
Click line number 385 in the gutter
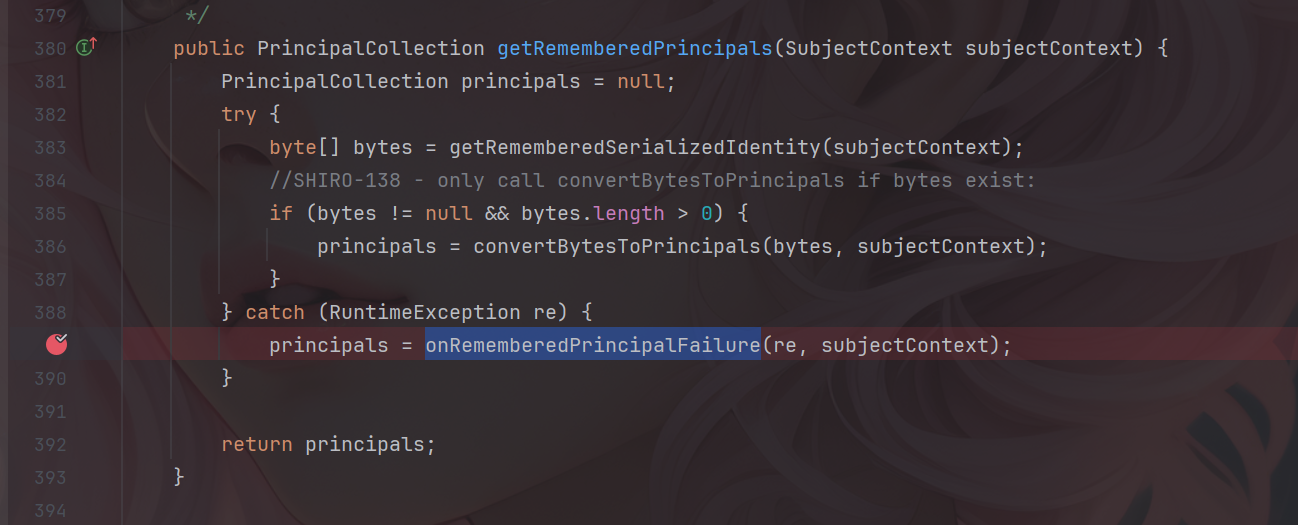49,213
